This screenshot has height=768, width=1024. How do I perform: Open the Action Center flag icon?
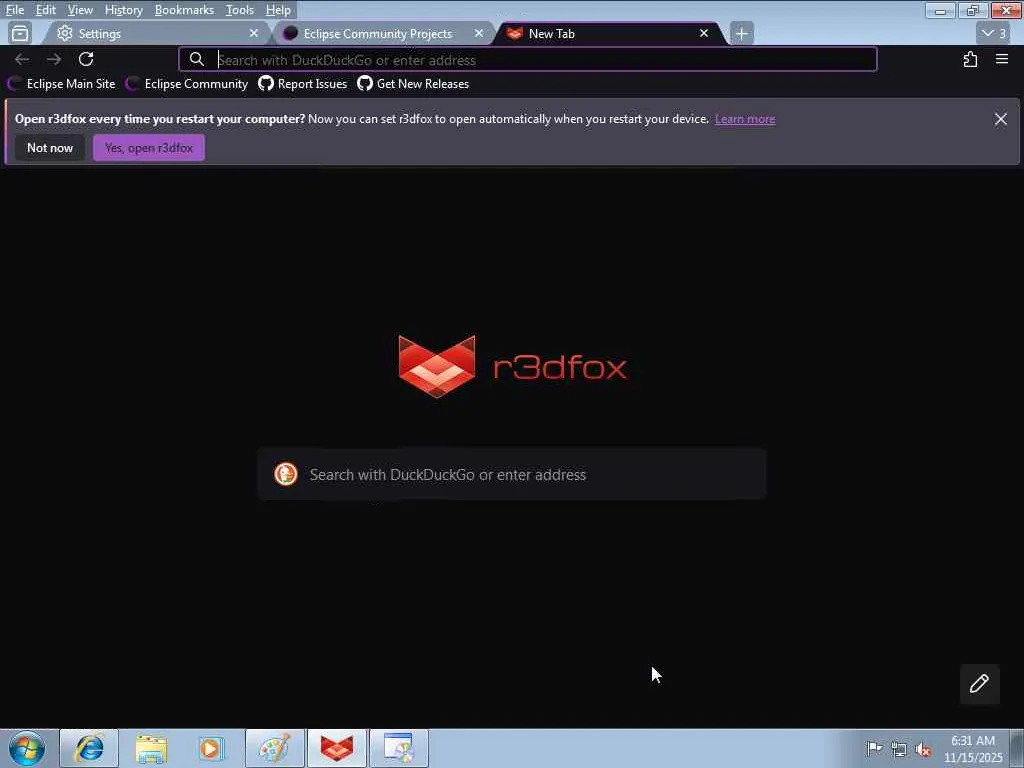[x=874, y=749]
